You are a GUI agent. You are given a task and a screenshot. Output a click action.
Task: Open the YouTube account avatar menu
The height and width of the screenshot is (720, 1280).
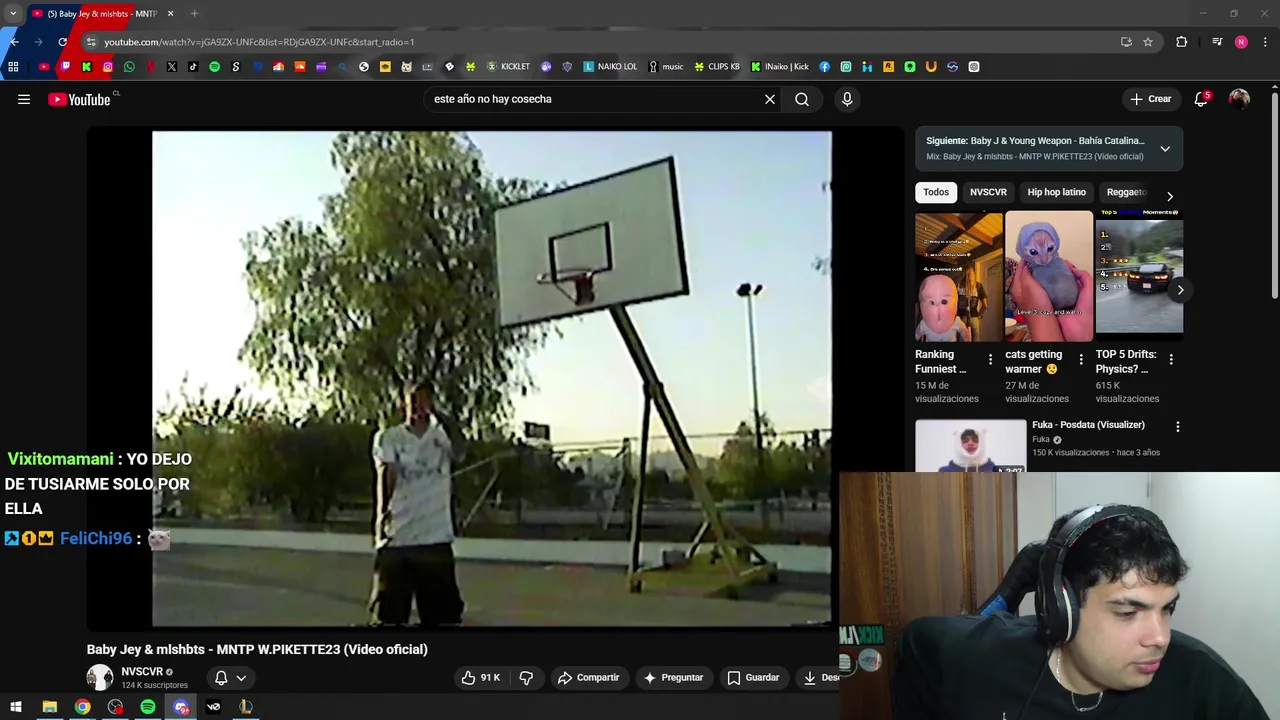point(1239,99)
